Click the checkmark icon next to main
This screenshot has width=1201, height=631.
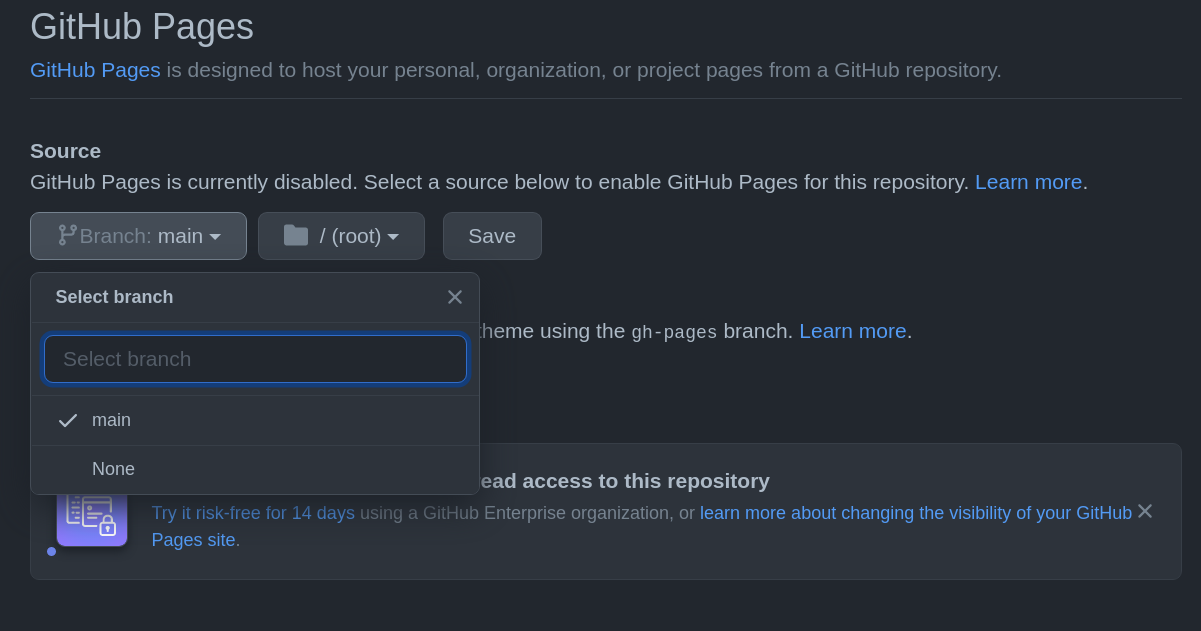coord(68,420)
